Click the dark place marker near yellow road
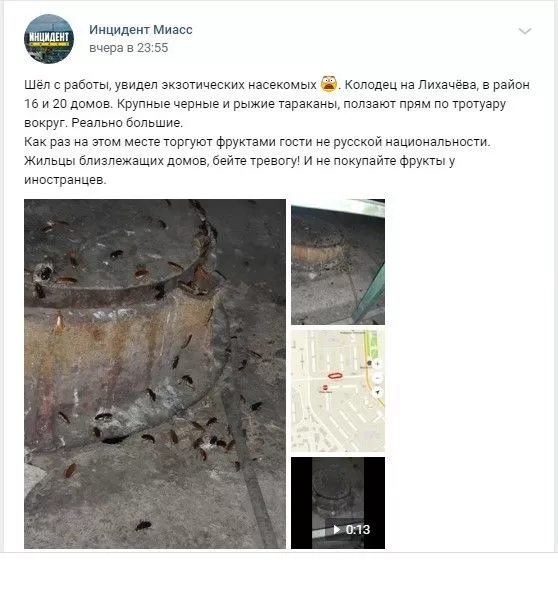This screenshot has height=597, width=558. (369, 363)
